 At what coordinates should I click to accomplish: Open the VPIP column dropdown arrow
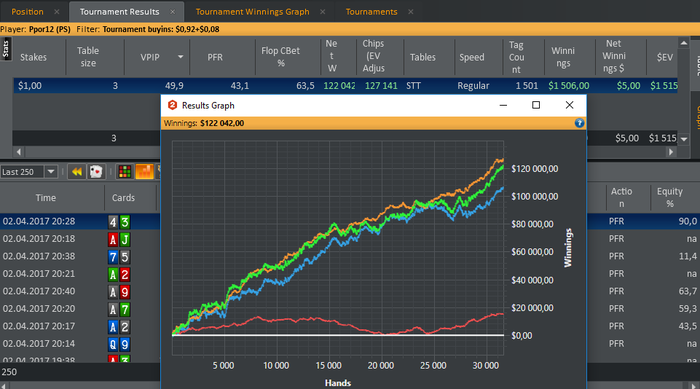pyautogui.click(x=180, y=57)
